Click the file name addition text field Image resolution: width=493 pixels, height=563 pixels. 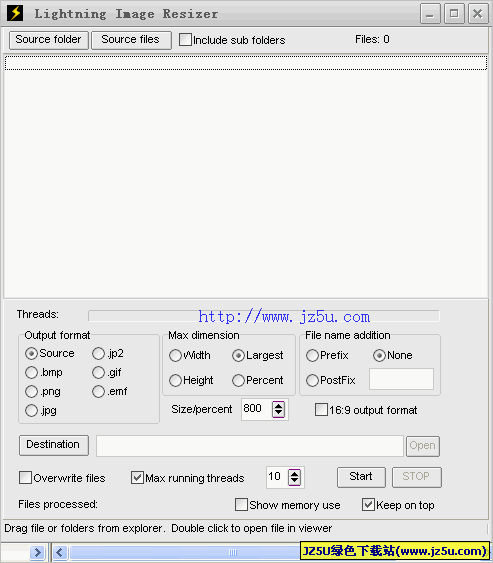[x=401, y=379]
